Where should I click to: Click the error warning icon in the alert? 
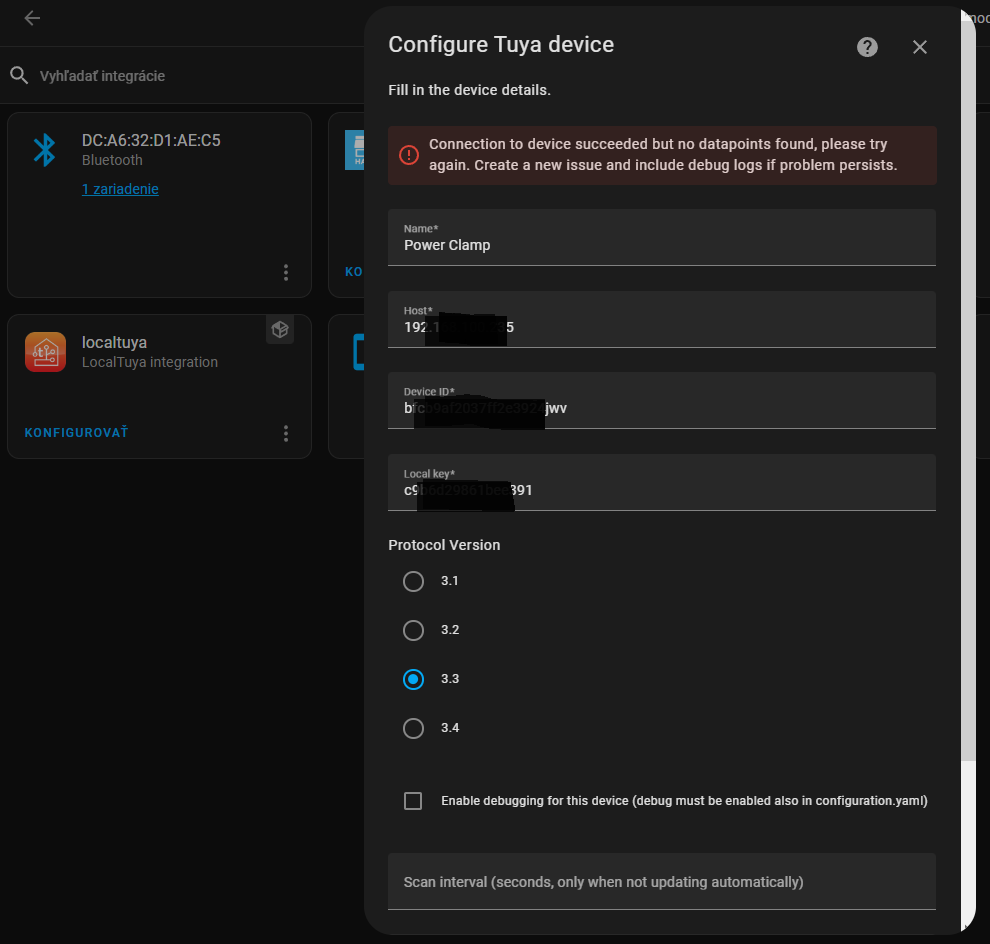click(x=409, y=155)
